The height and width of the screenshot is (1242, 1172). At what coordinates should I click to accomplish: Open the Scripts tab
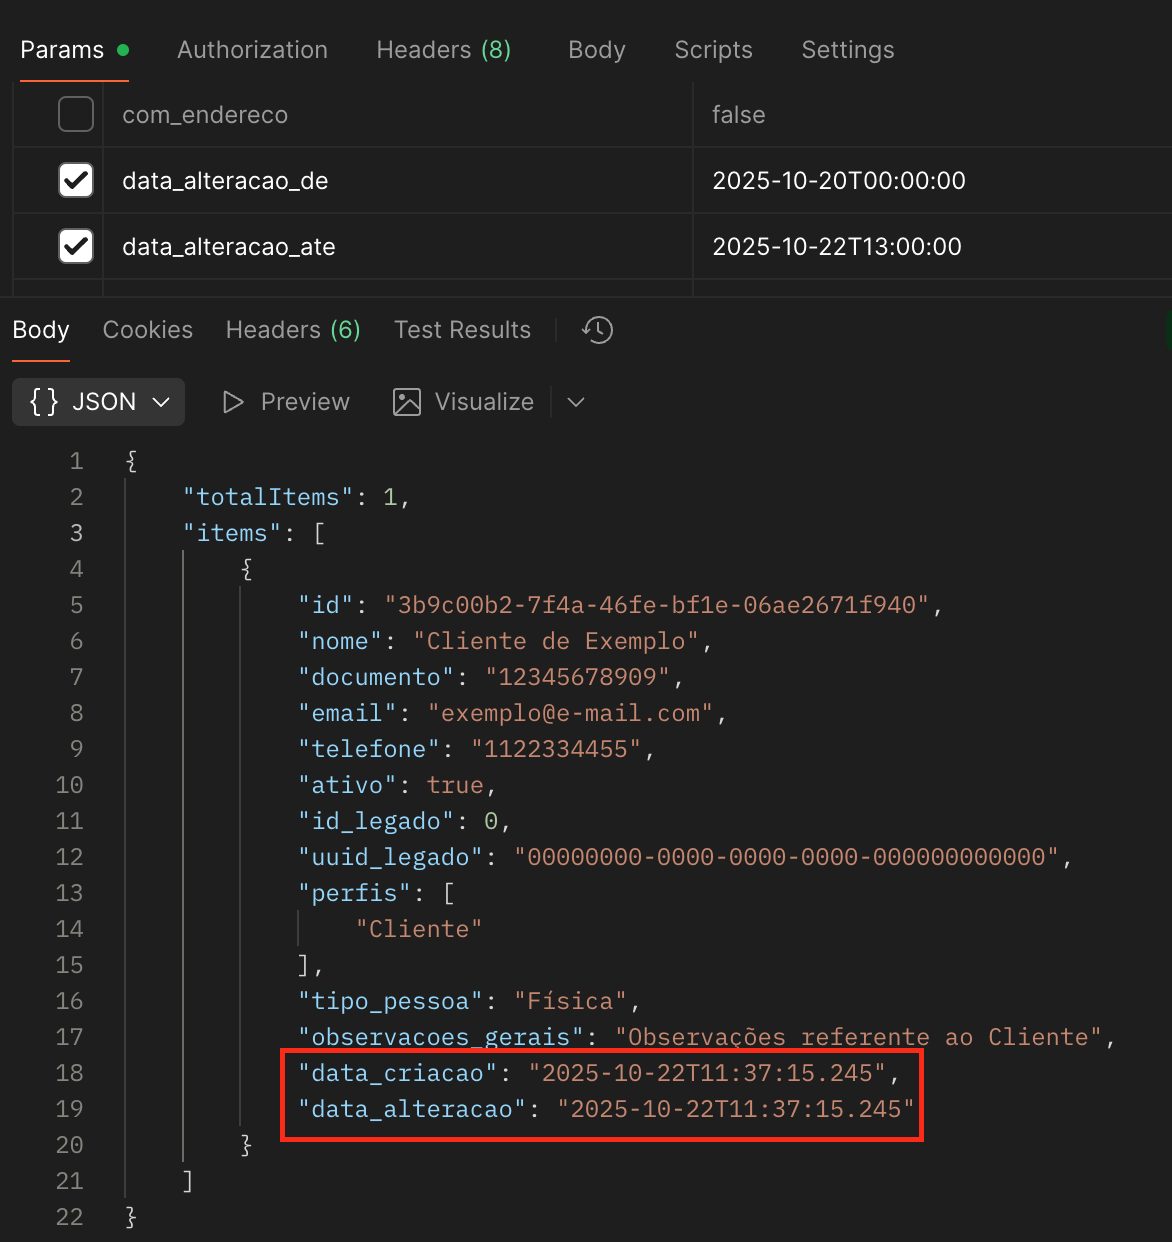click(x=713, y=49)
